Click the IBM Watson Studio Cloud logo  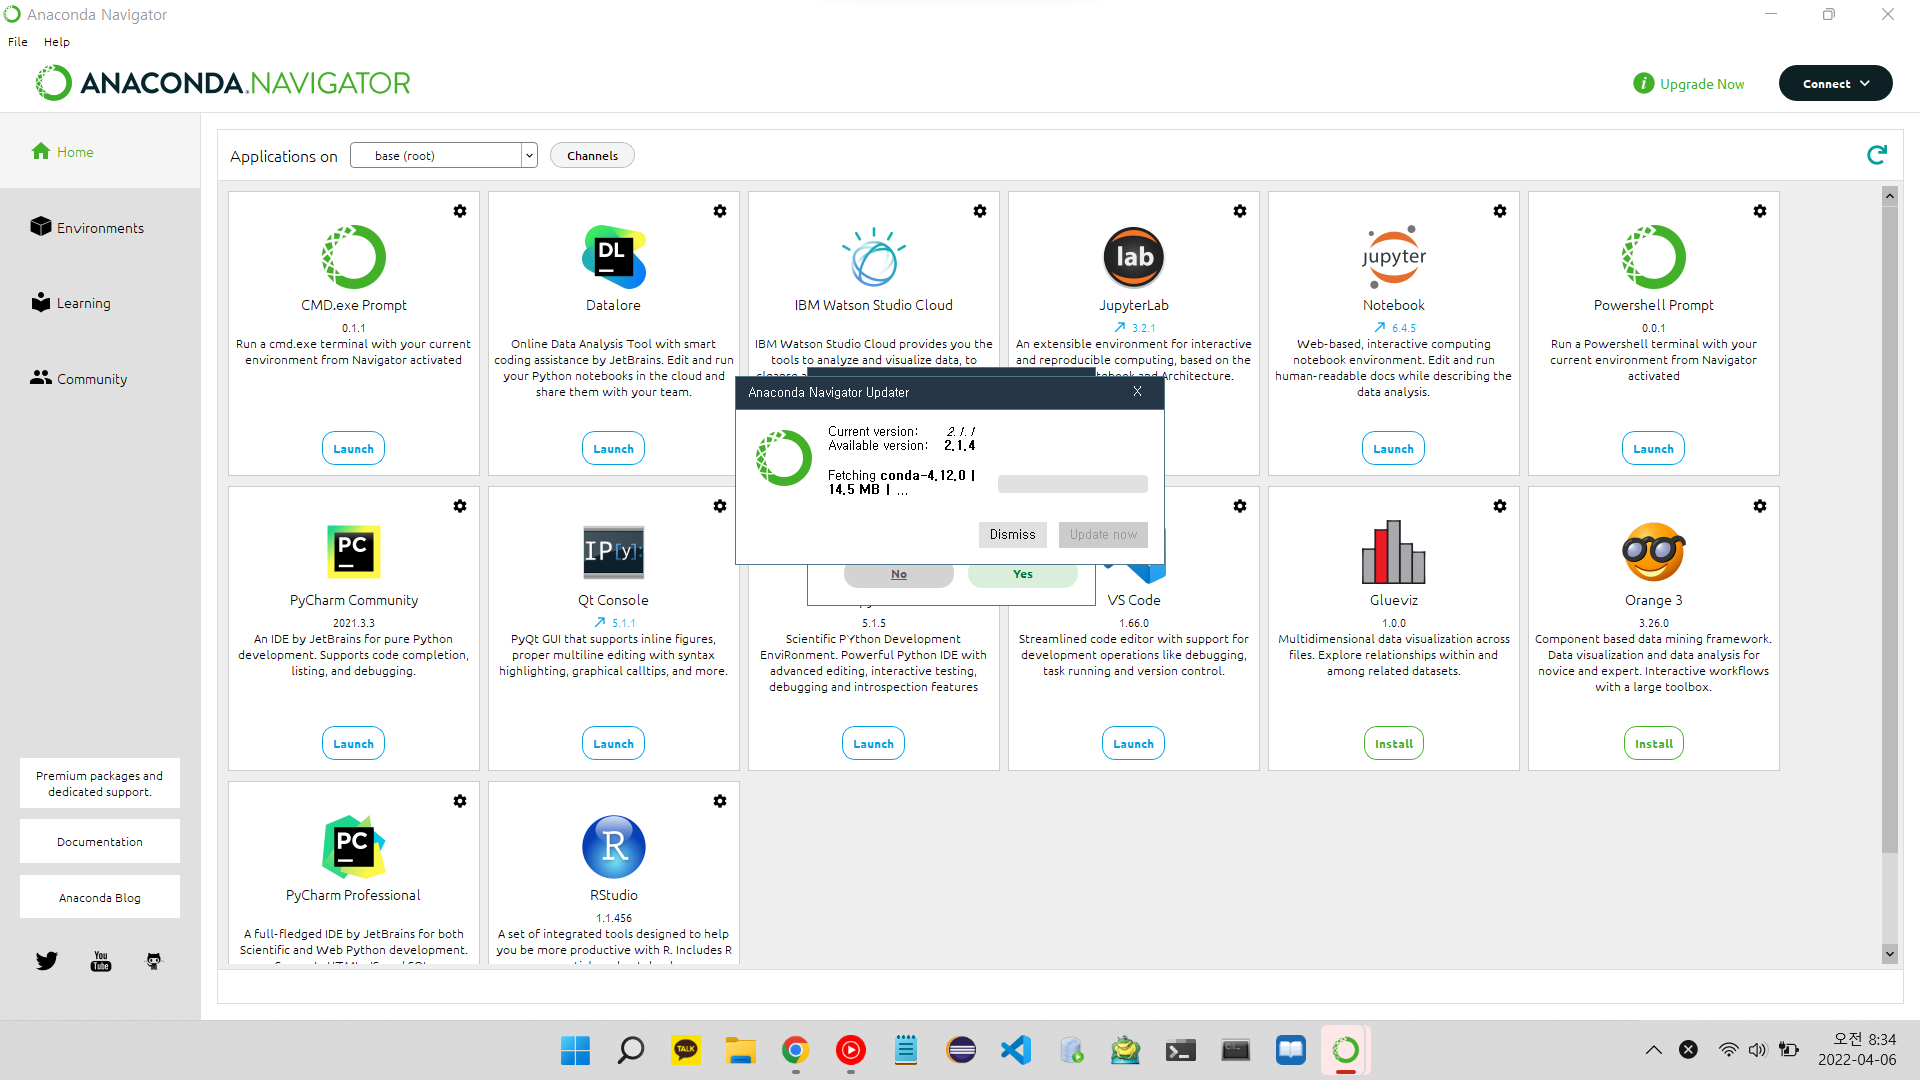point(874,257)
